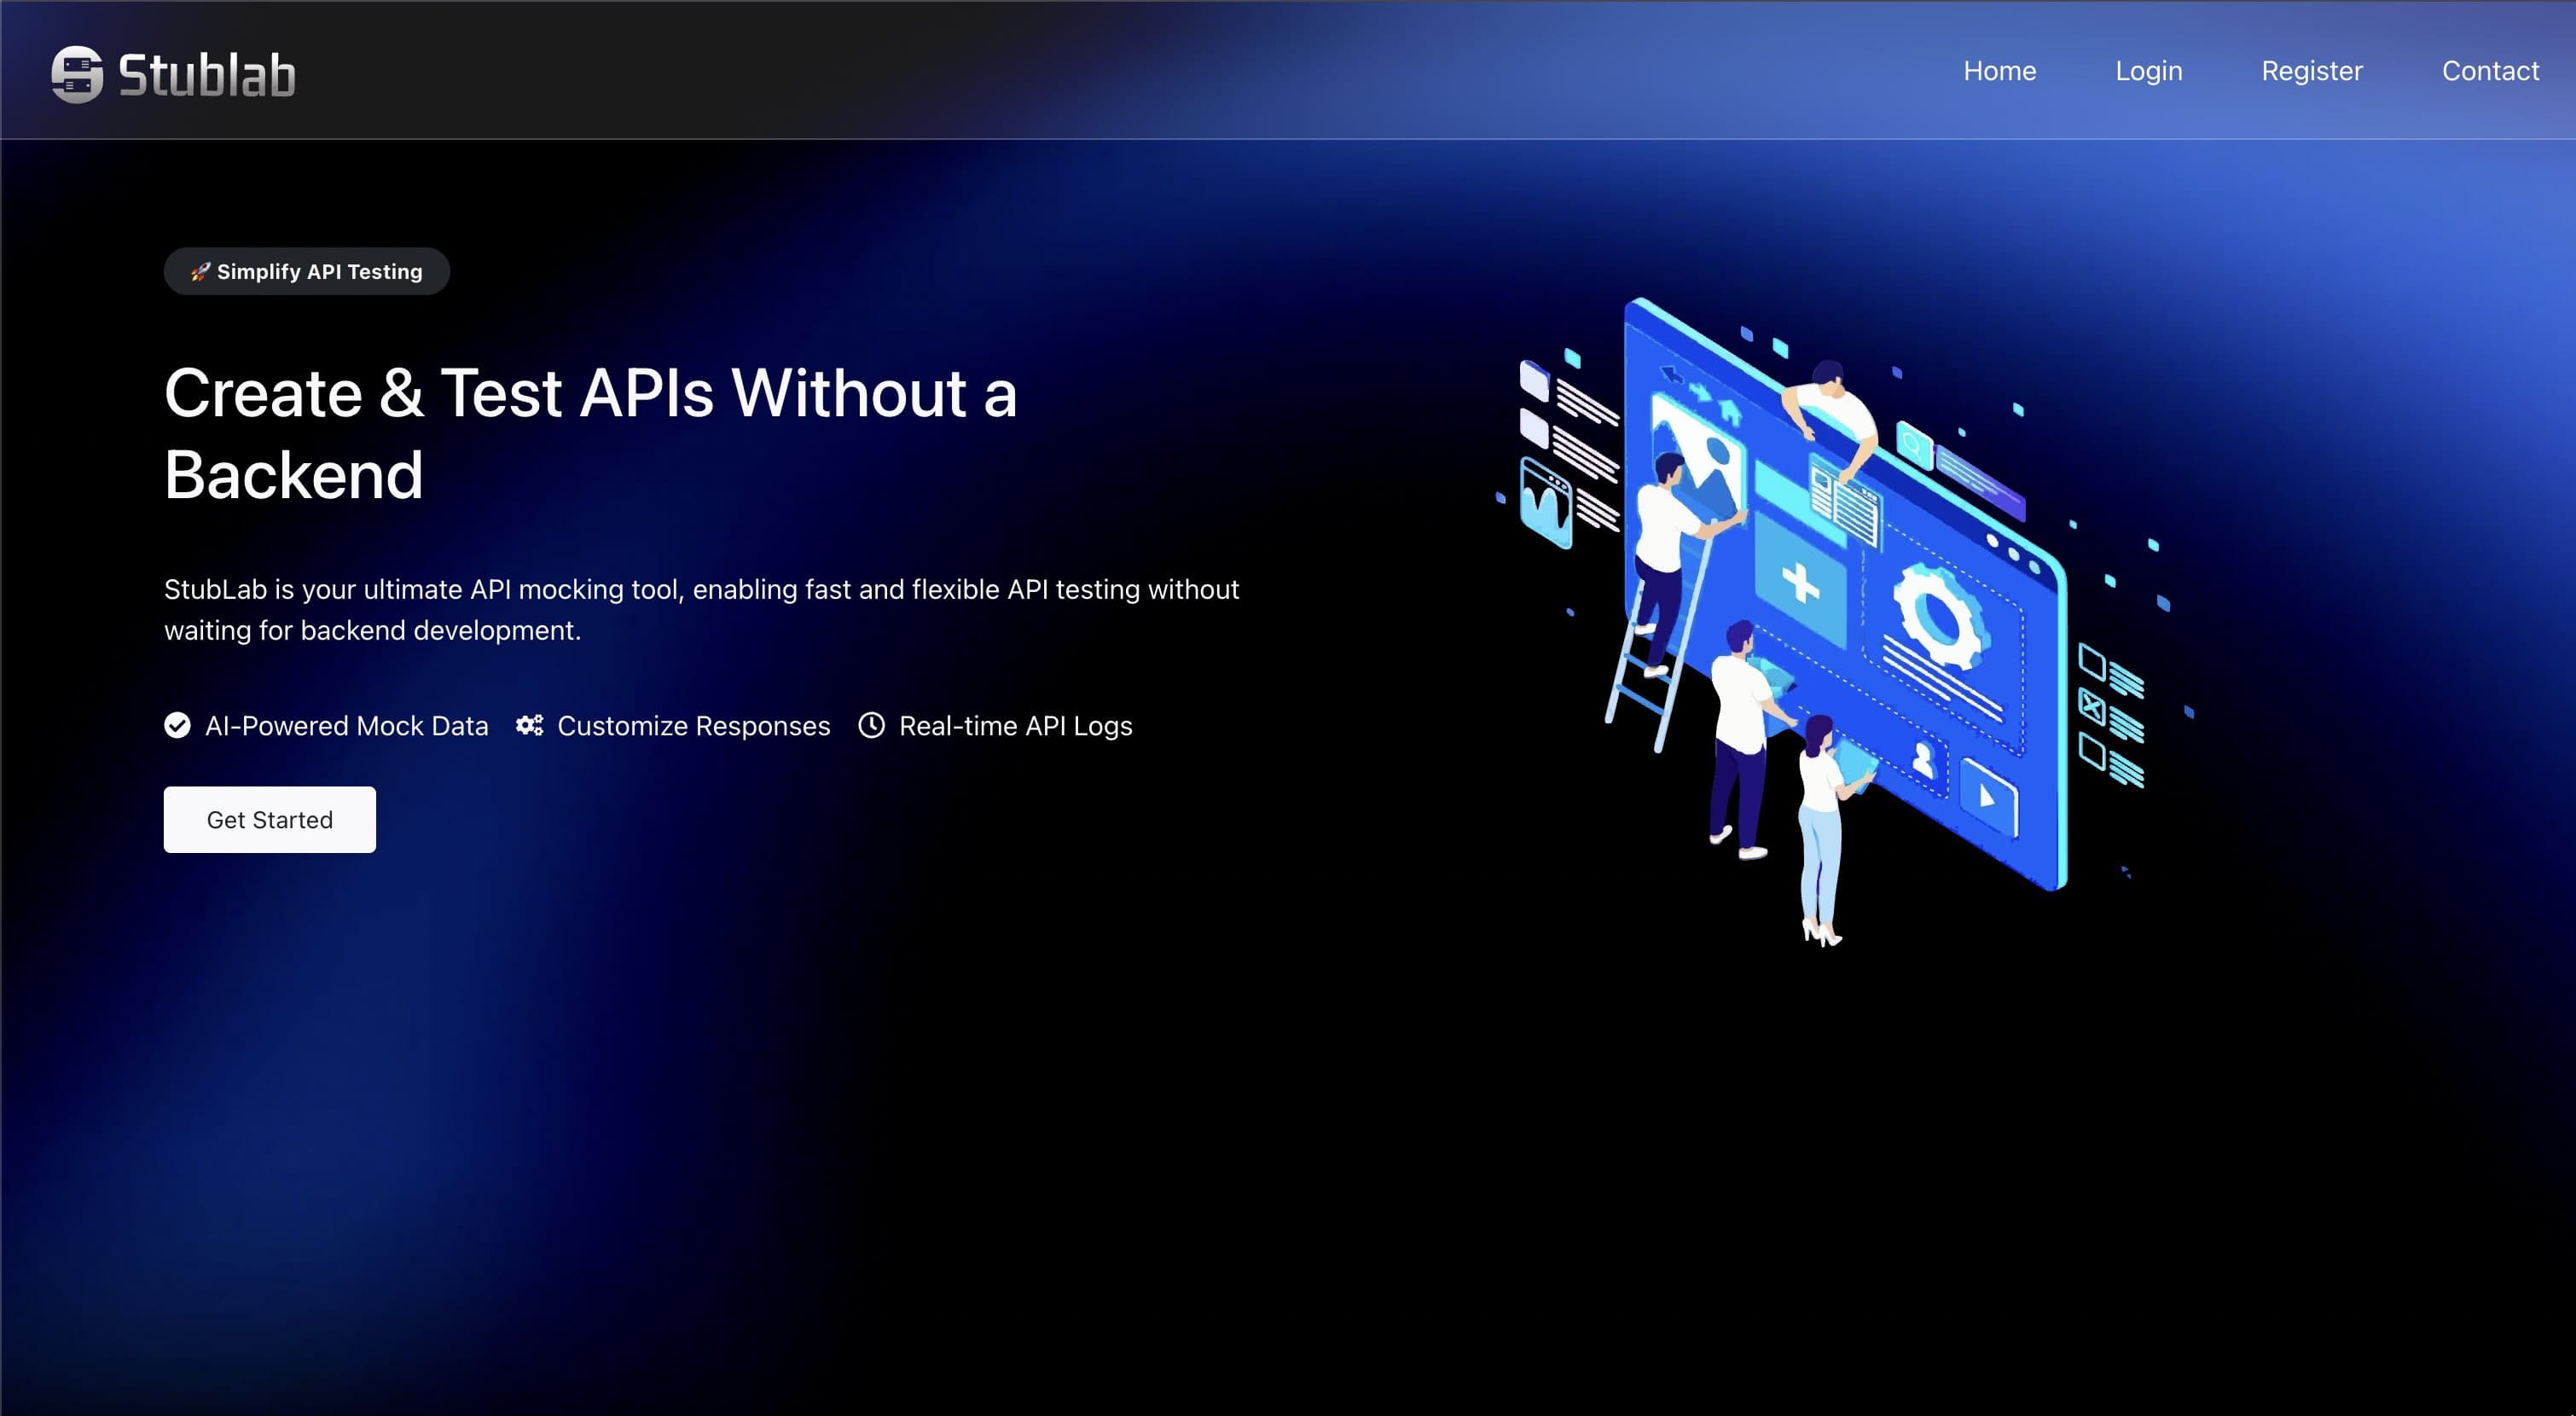Viewport: 2576px width, 1416px height.
Task: Click the checkmark icon beside AI-Powered Mock Data
Action: 177,725
